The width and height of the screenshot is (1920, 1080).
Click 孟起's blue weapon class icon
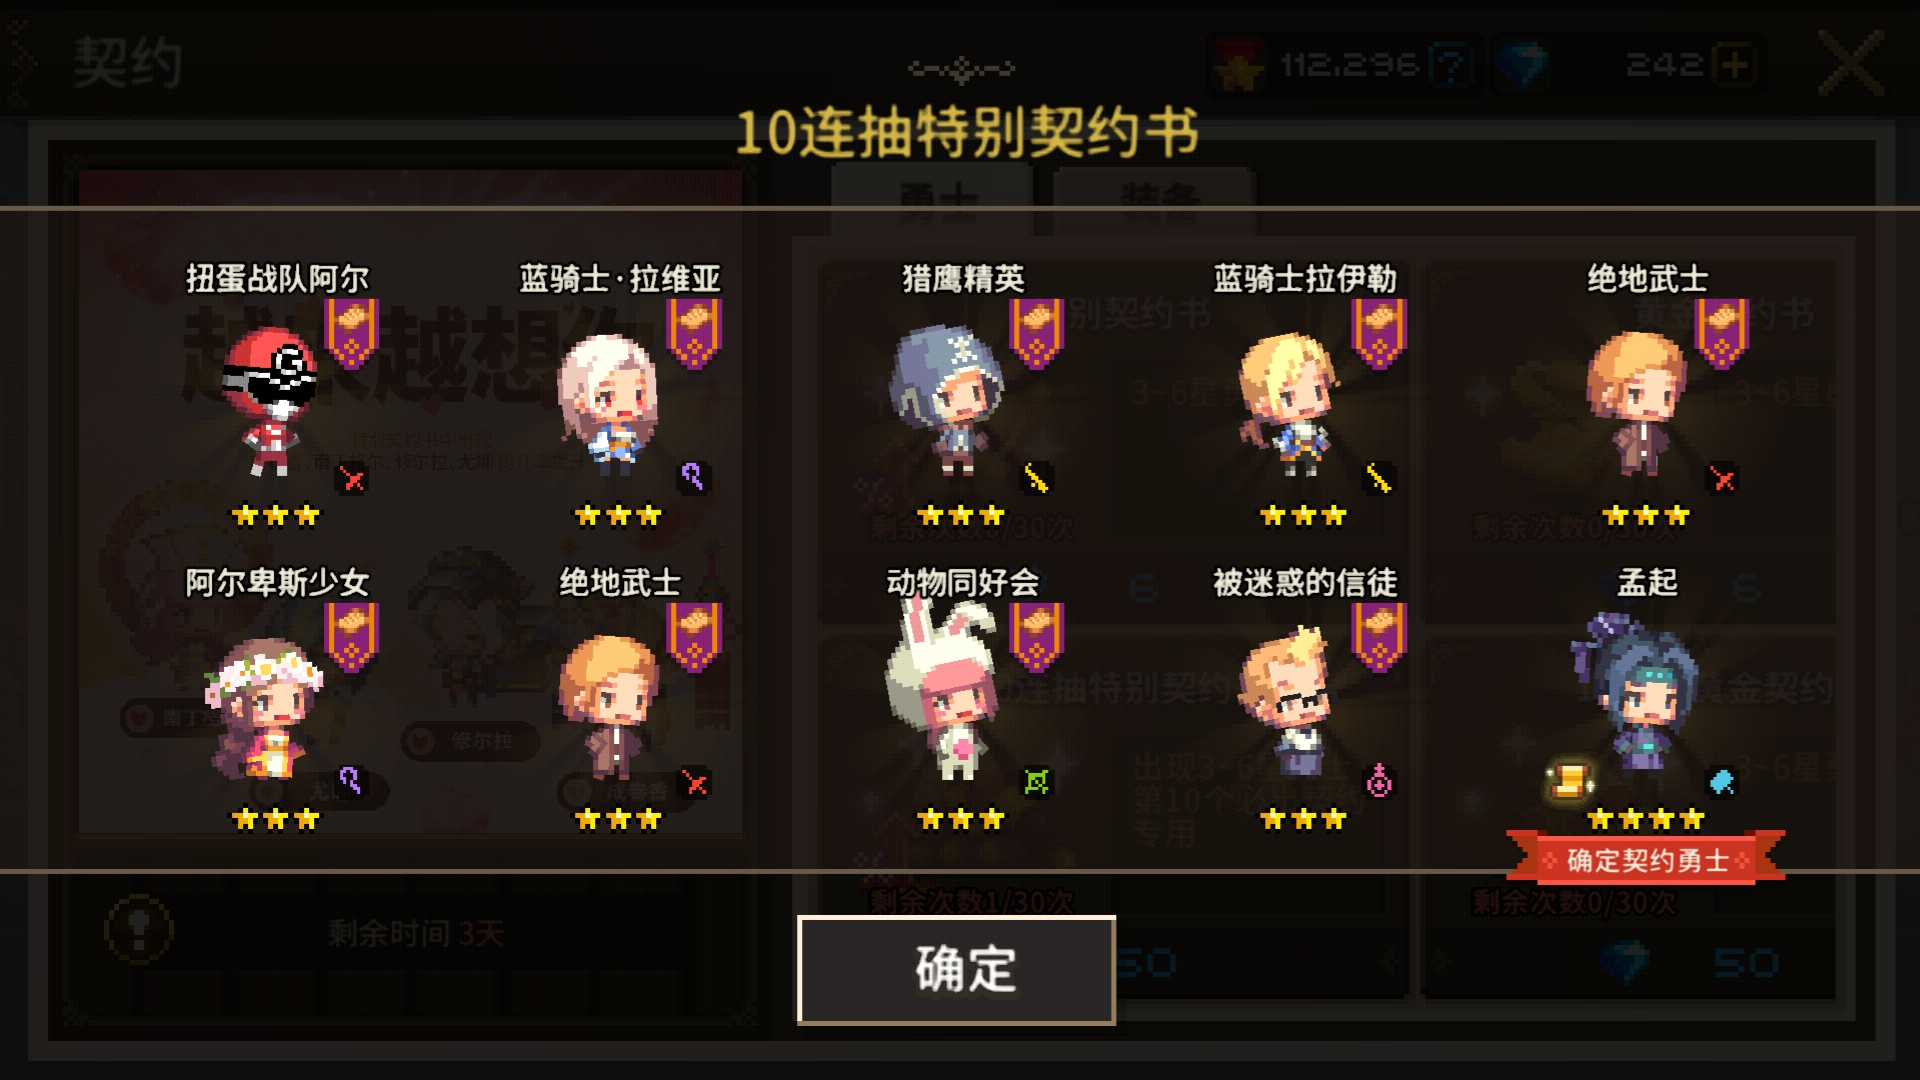[1722, 782]
